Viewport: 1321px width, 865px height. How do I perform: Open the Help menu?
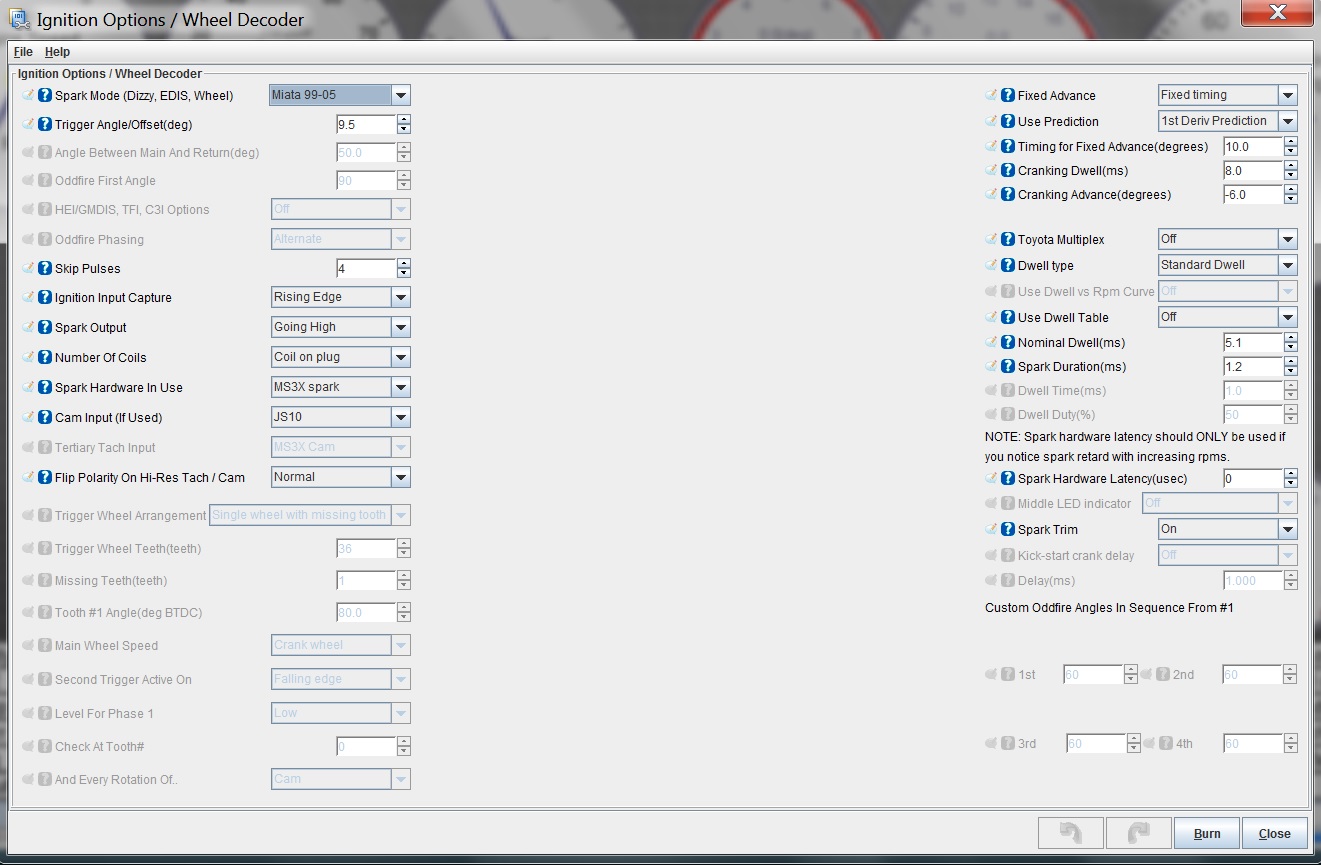pyautogui.click(x=57, y=52)
